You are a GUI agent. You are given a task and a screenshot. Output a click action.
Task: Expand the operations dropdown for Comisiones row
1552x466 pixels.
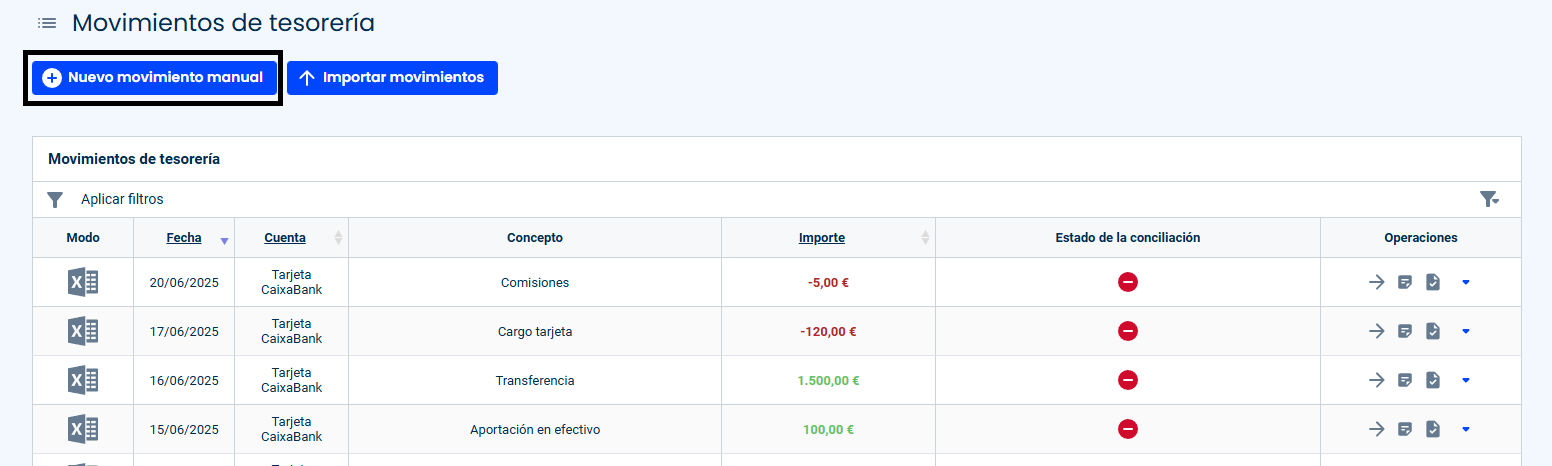pyautogui.click(x=1466, y=282)
